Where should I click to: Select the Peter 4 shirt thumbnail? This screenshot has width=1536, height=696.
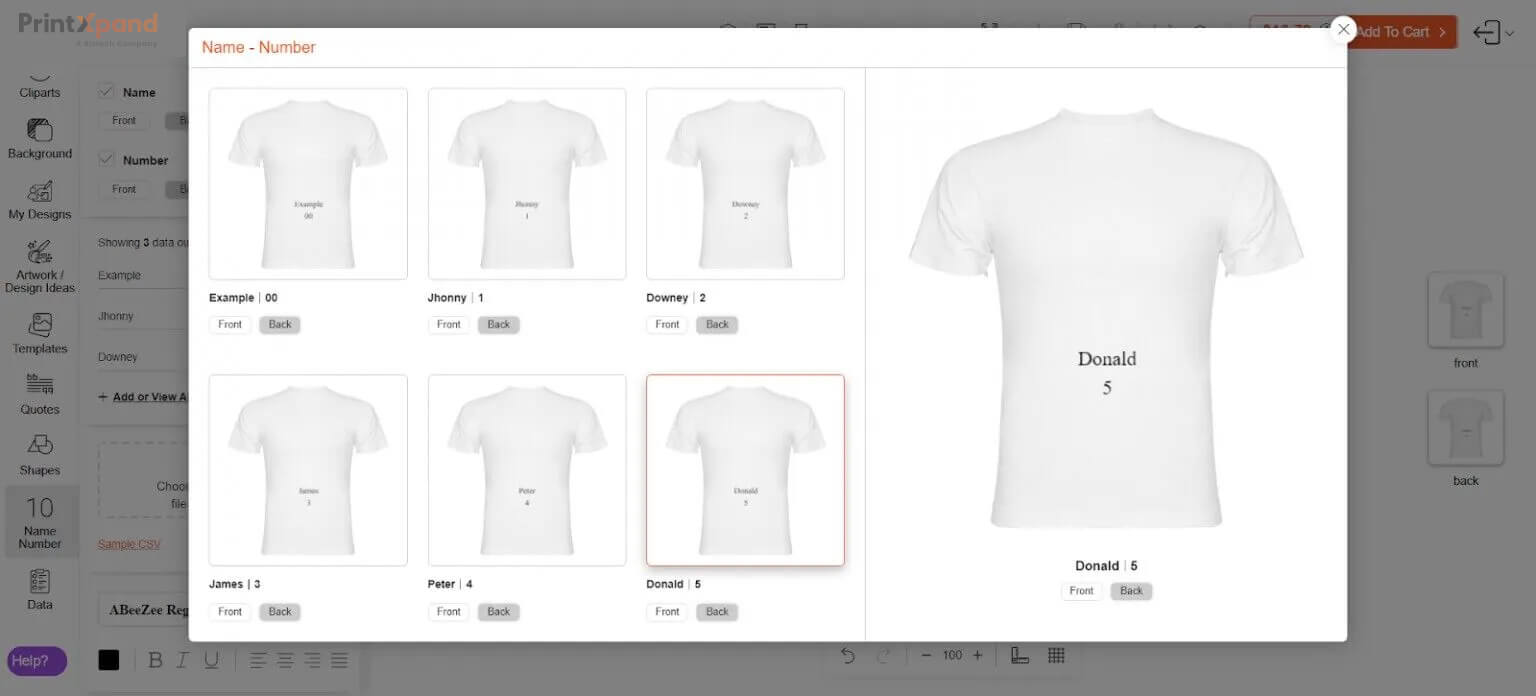[x=527, y=470]
